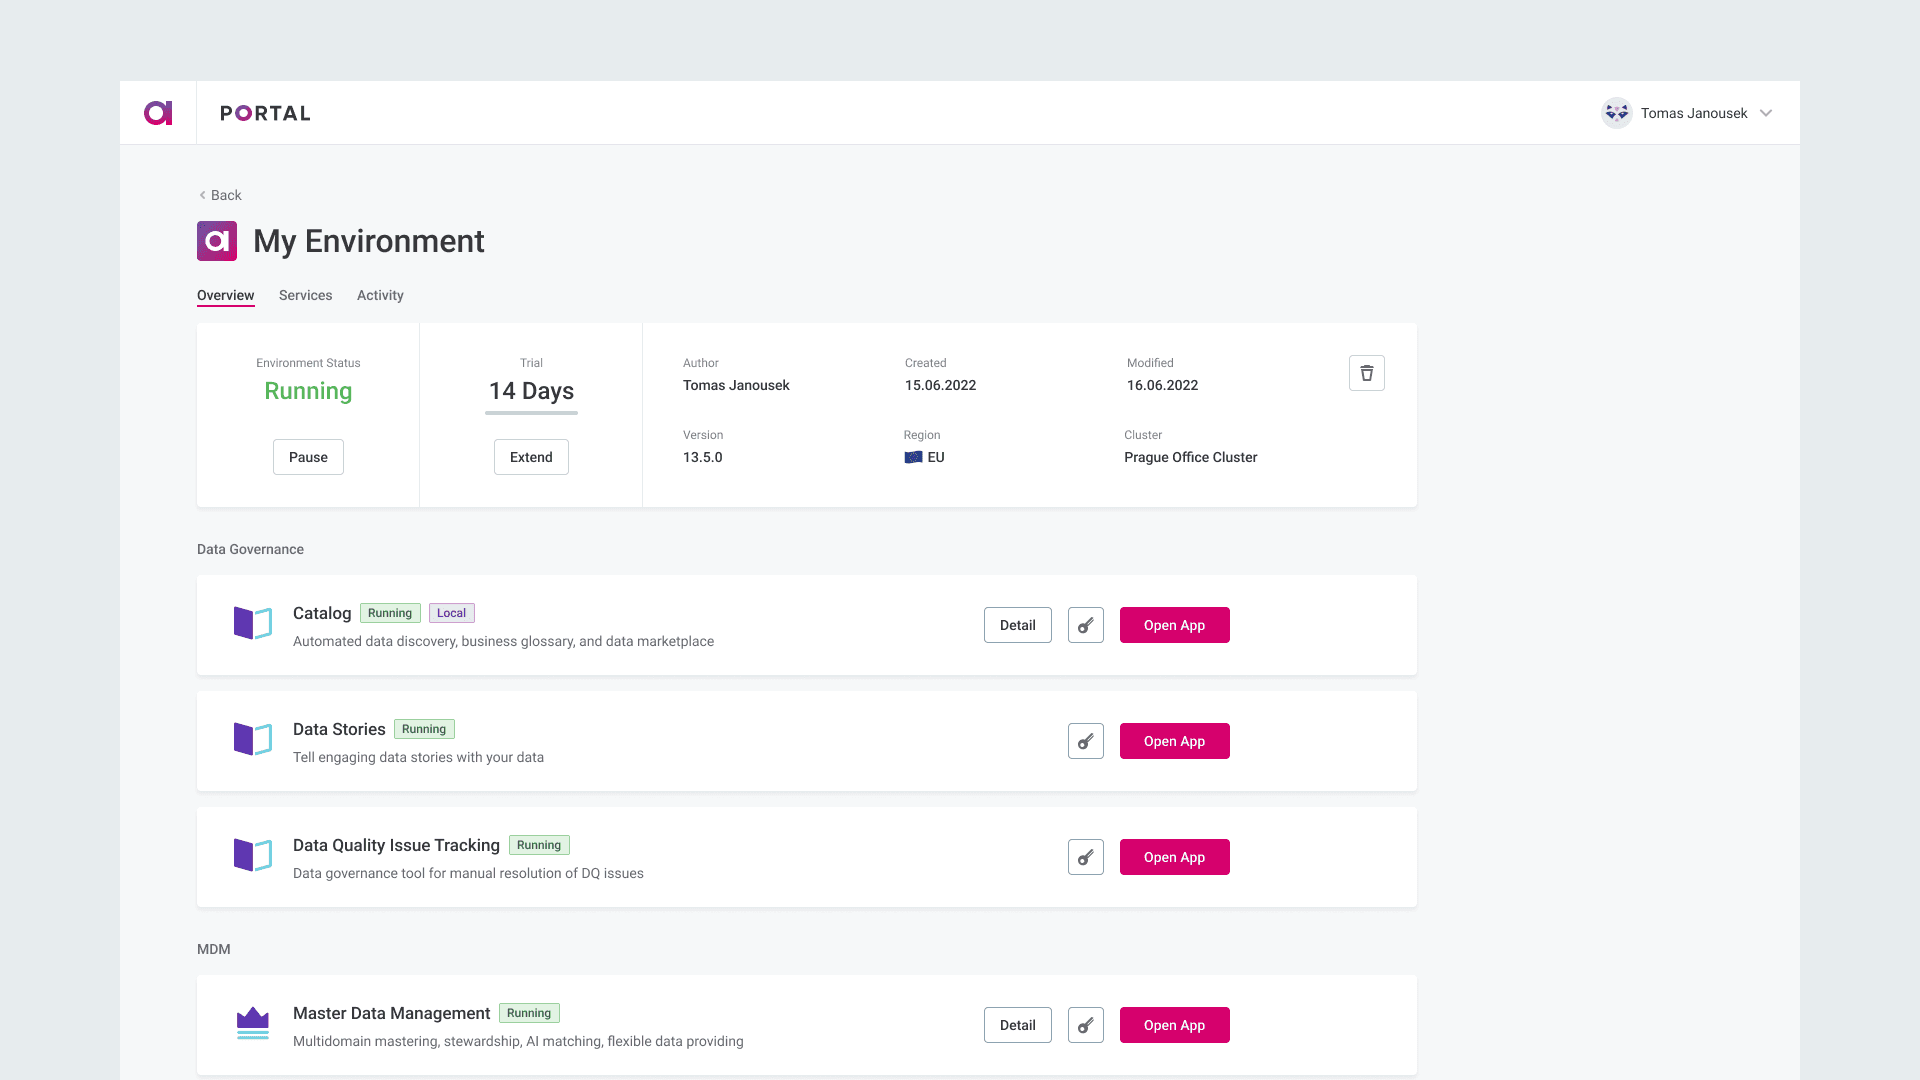The height and width of the screenshot is (1080, 1920).
Task: Select the Overview tab
Action: click(225, 295)
